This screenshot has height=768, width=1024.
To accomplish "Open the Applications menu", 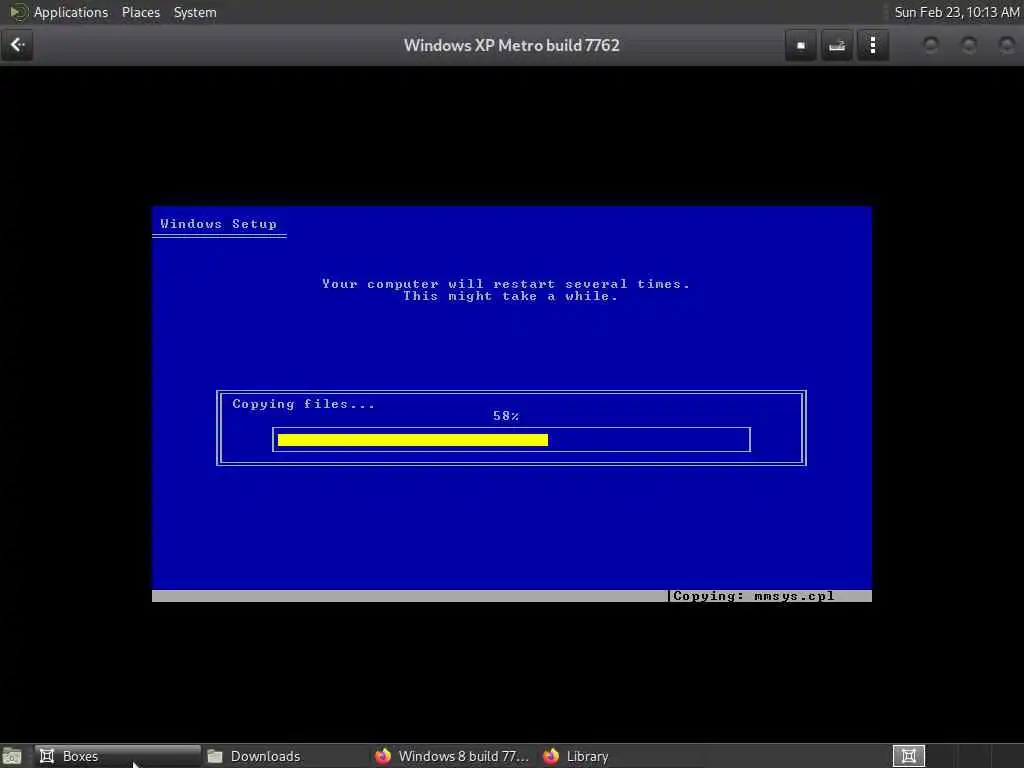I will [71, 12].
